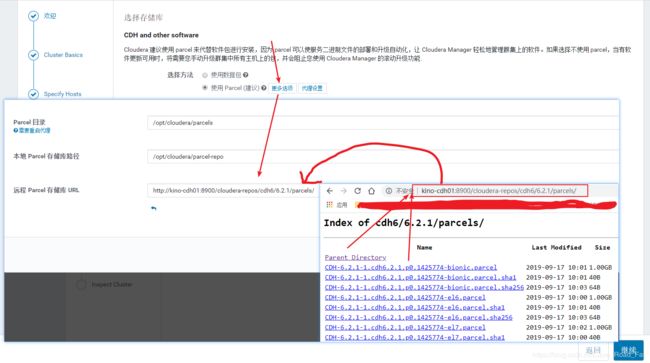The width and height of the screenshot is (650, 363).
Task: Click the Size column header
Action: (x=602, y=247)
